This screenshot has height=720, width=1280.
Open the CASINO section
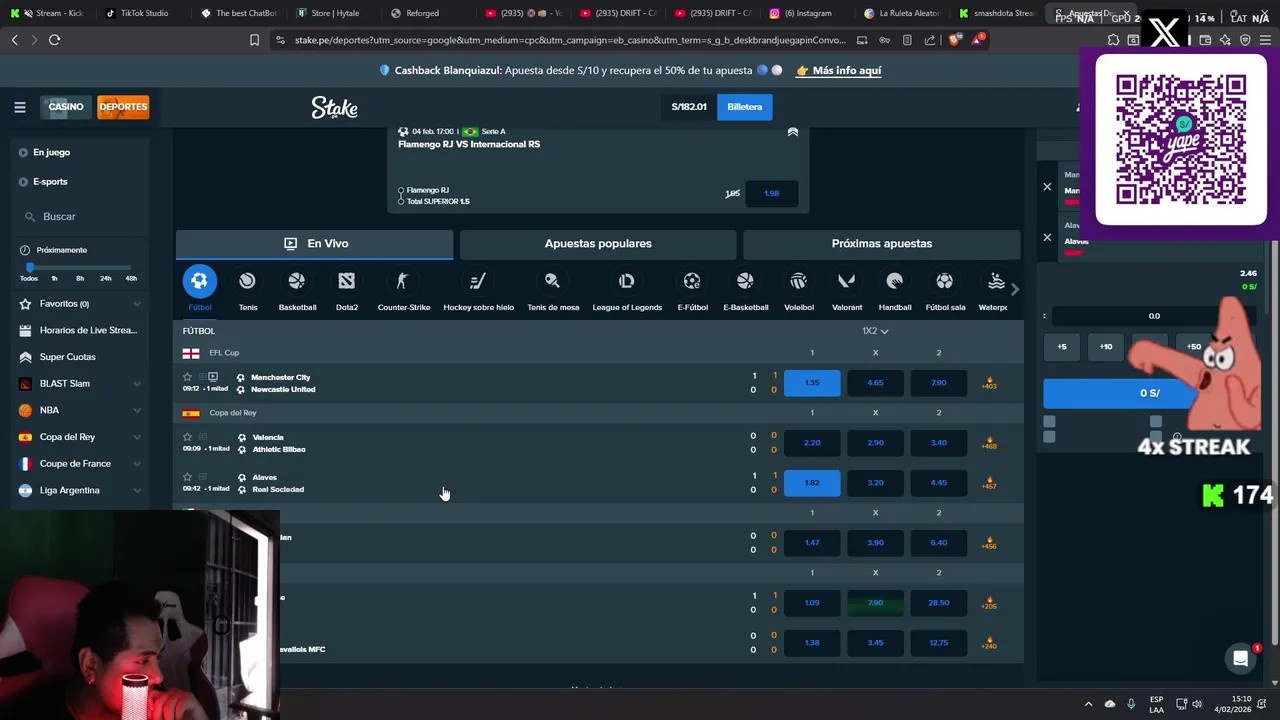(66, 107)
